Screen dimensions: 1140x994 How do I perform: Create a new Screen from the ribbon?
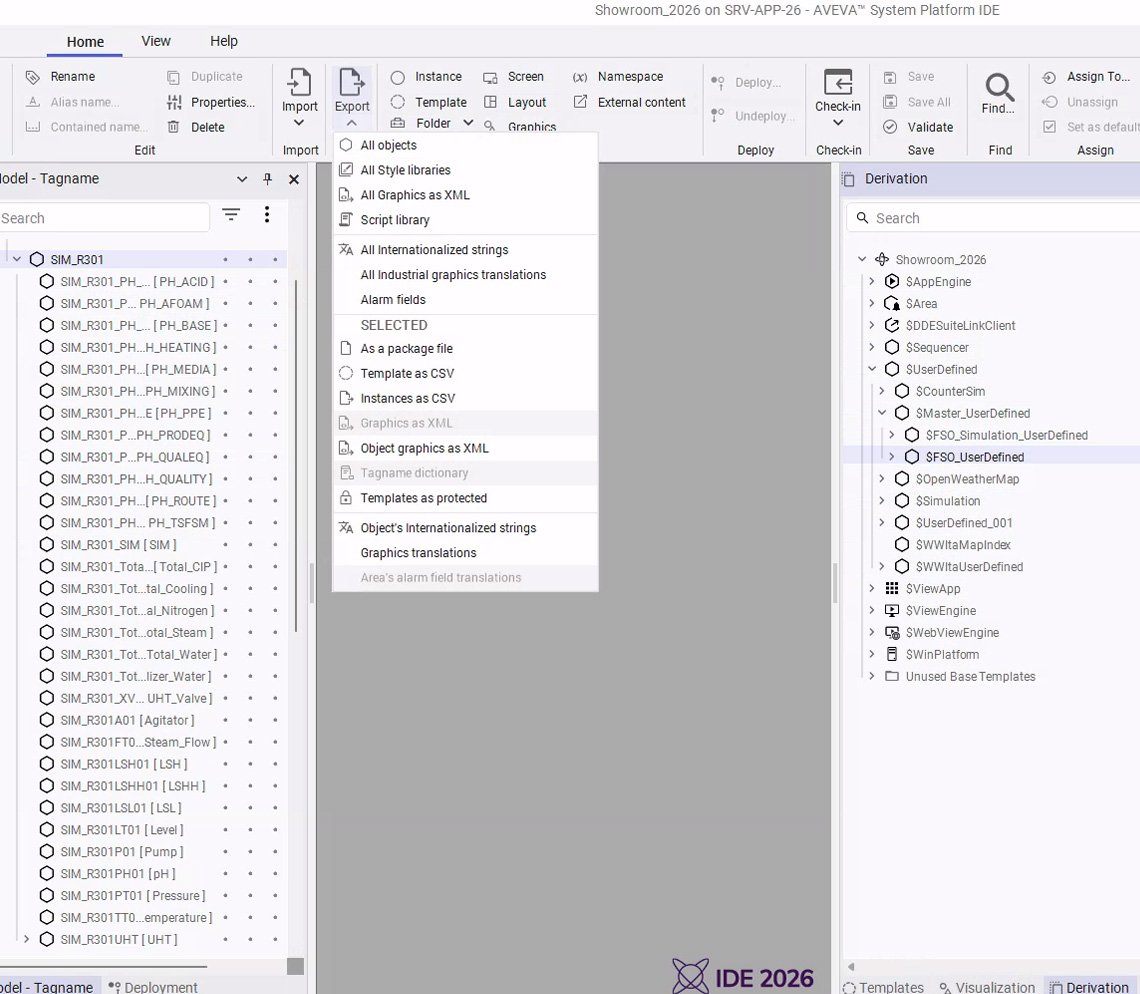point(513,76)
